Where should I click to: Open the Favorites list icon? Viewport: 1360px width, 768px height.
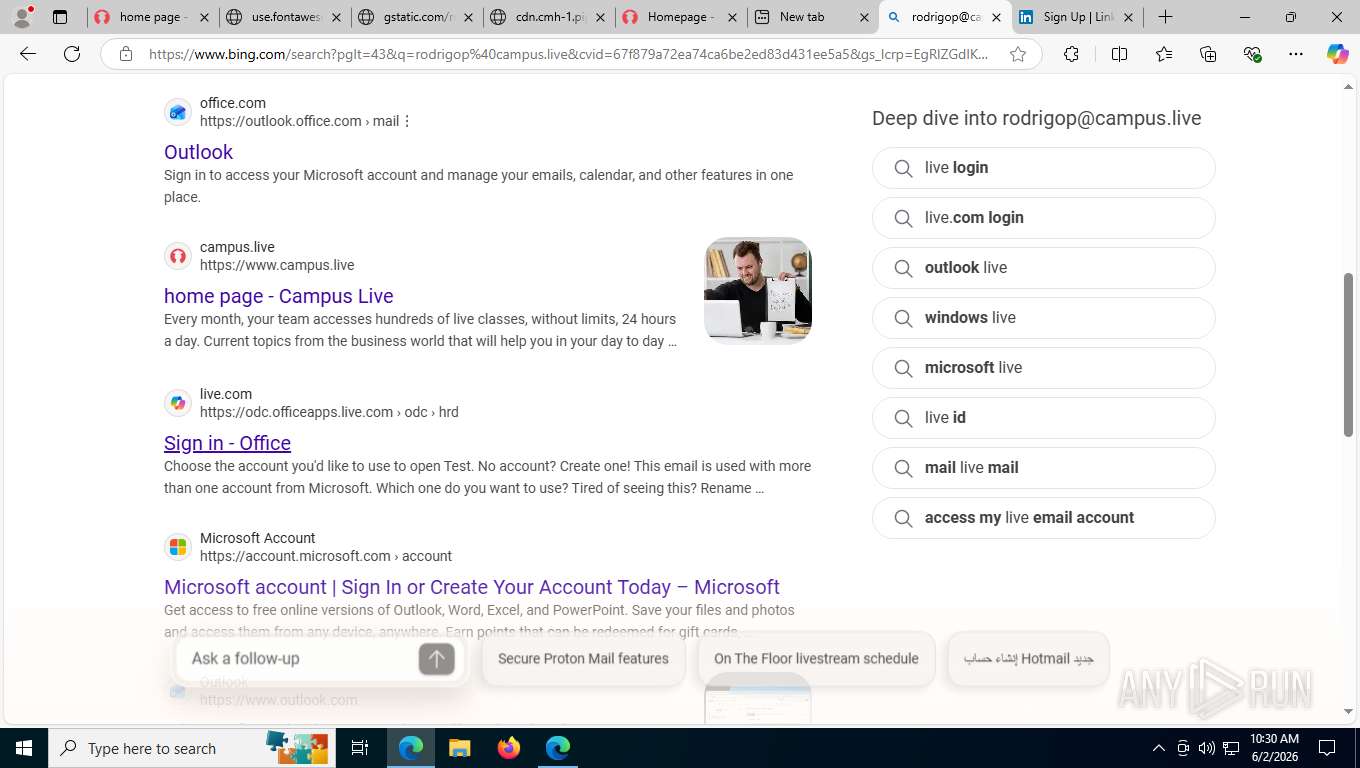[1163, 54]
